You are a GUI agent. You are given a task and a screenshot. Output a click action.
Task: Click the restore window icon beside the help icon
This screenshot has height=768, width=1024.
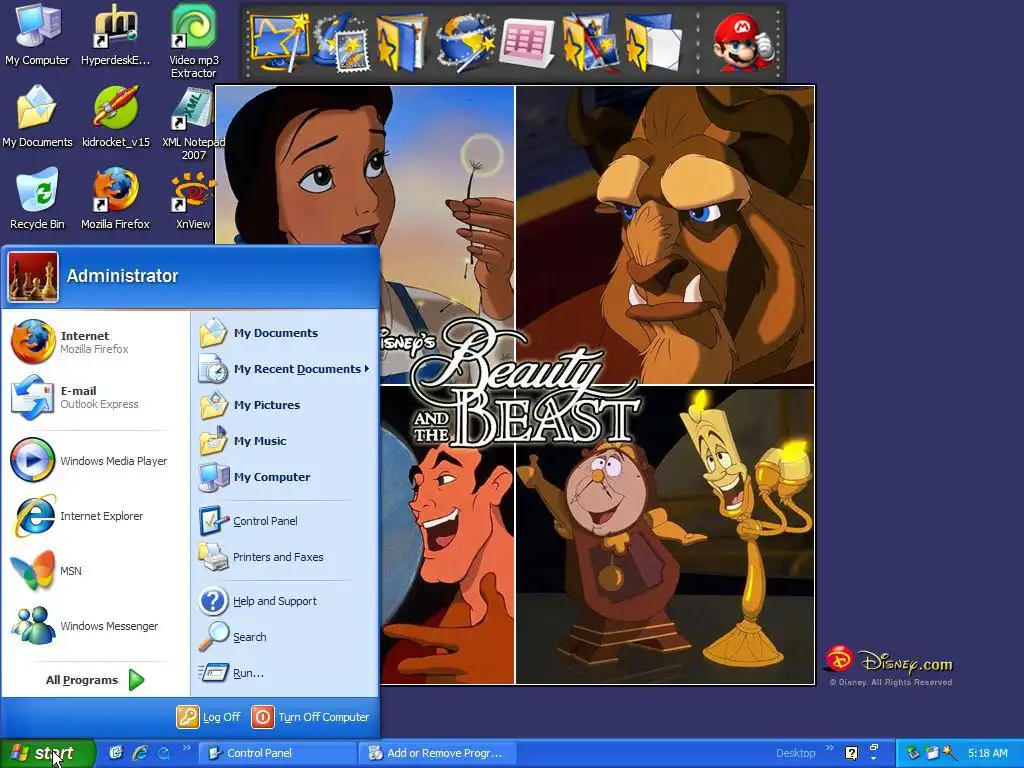(874, 748)
